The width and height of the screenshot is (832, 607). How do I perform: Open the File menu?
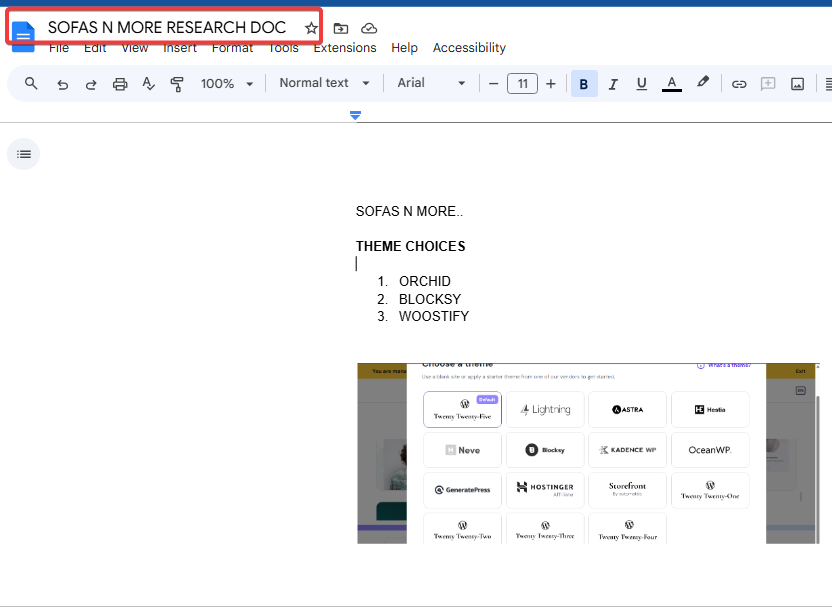click(x=59, y=48)
